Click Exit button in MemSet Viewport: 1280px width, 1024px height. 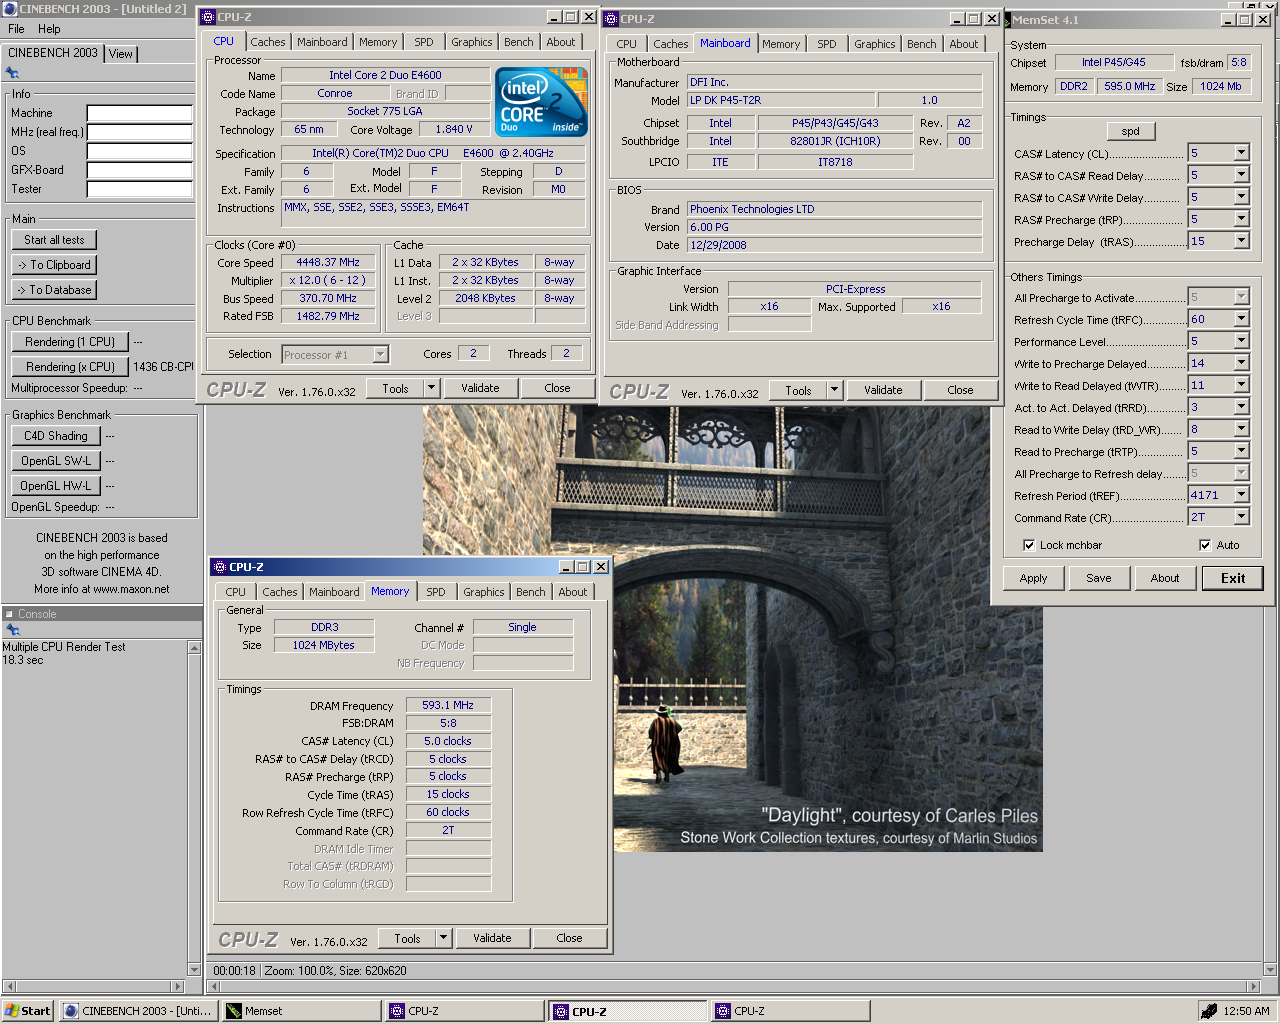click(1233, 578)
